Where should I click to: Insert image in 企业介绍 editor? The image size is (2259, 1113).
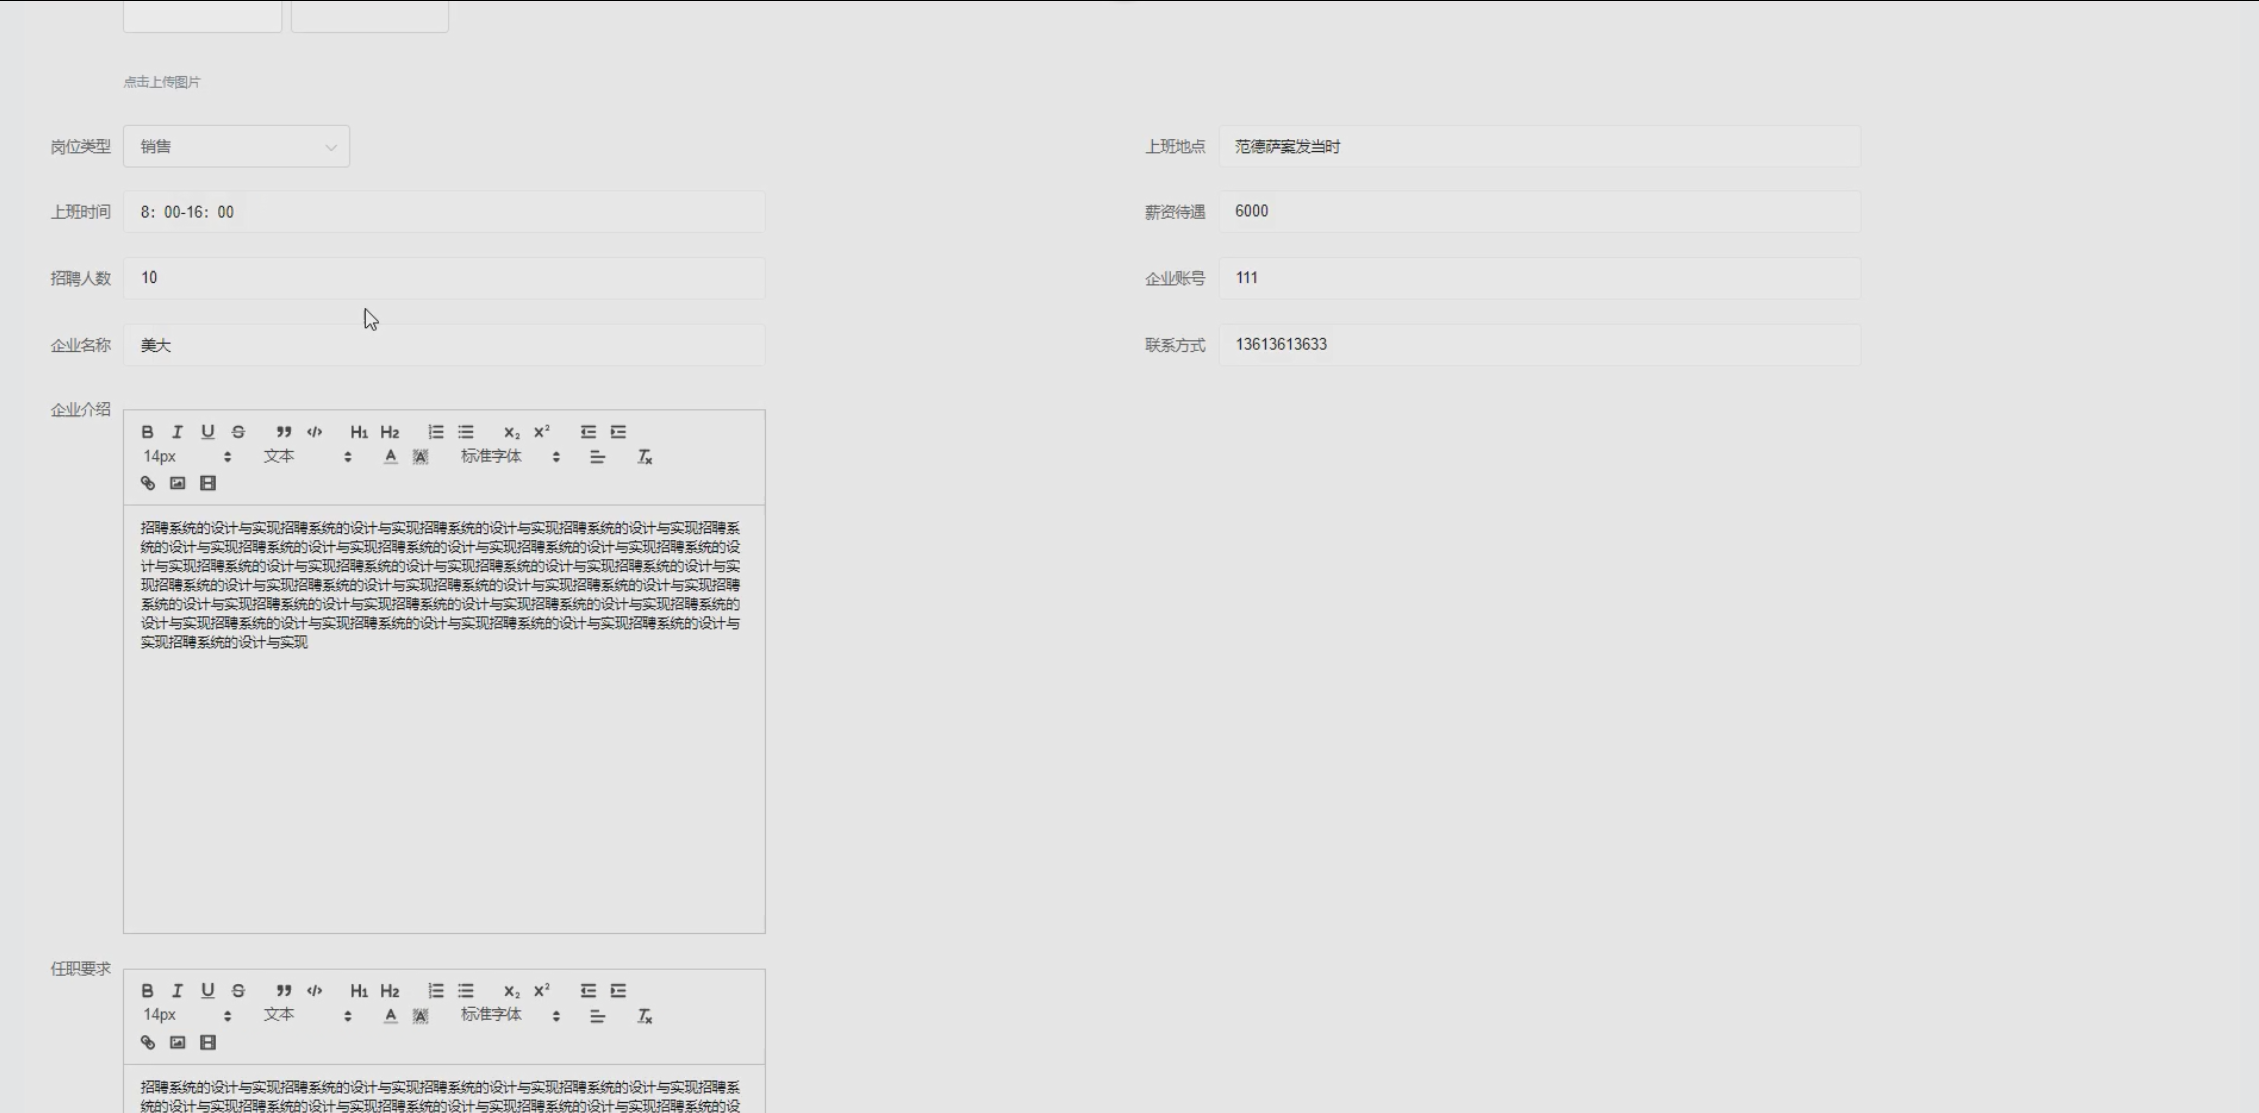[x=177, y=483]
